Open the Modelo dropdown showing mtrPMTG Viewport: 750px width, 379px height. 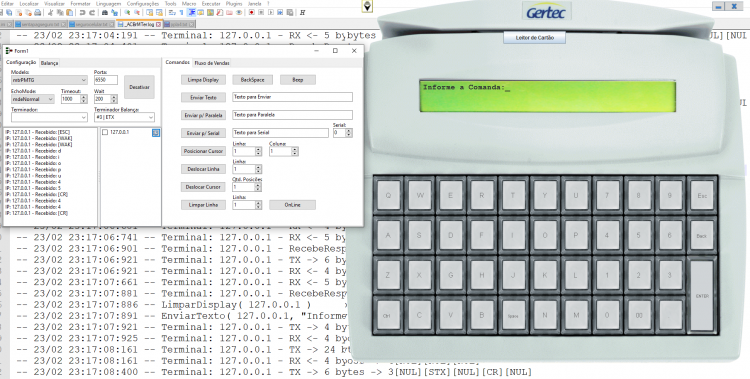pos(49,80)
